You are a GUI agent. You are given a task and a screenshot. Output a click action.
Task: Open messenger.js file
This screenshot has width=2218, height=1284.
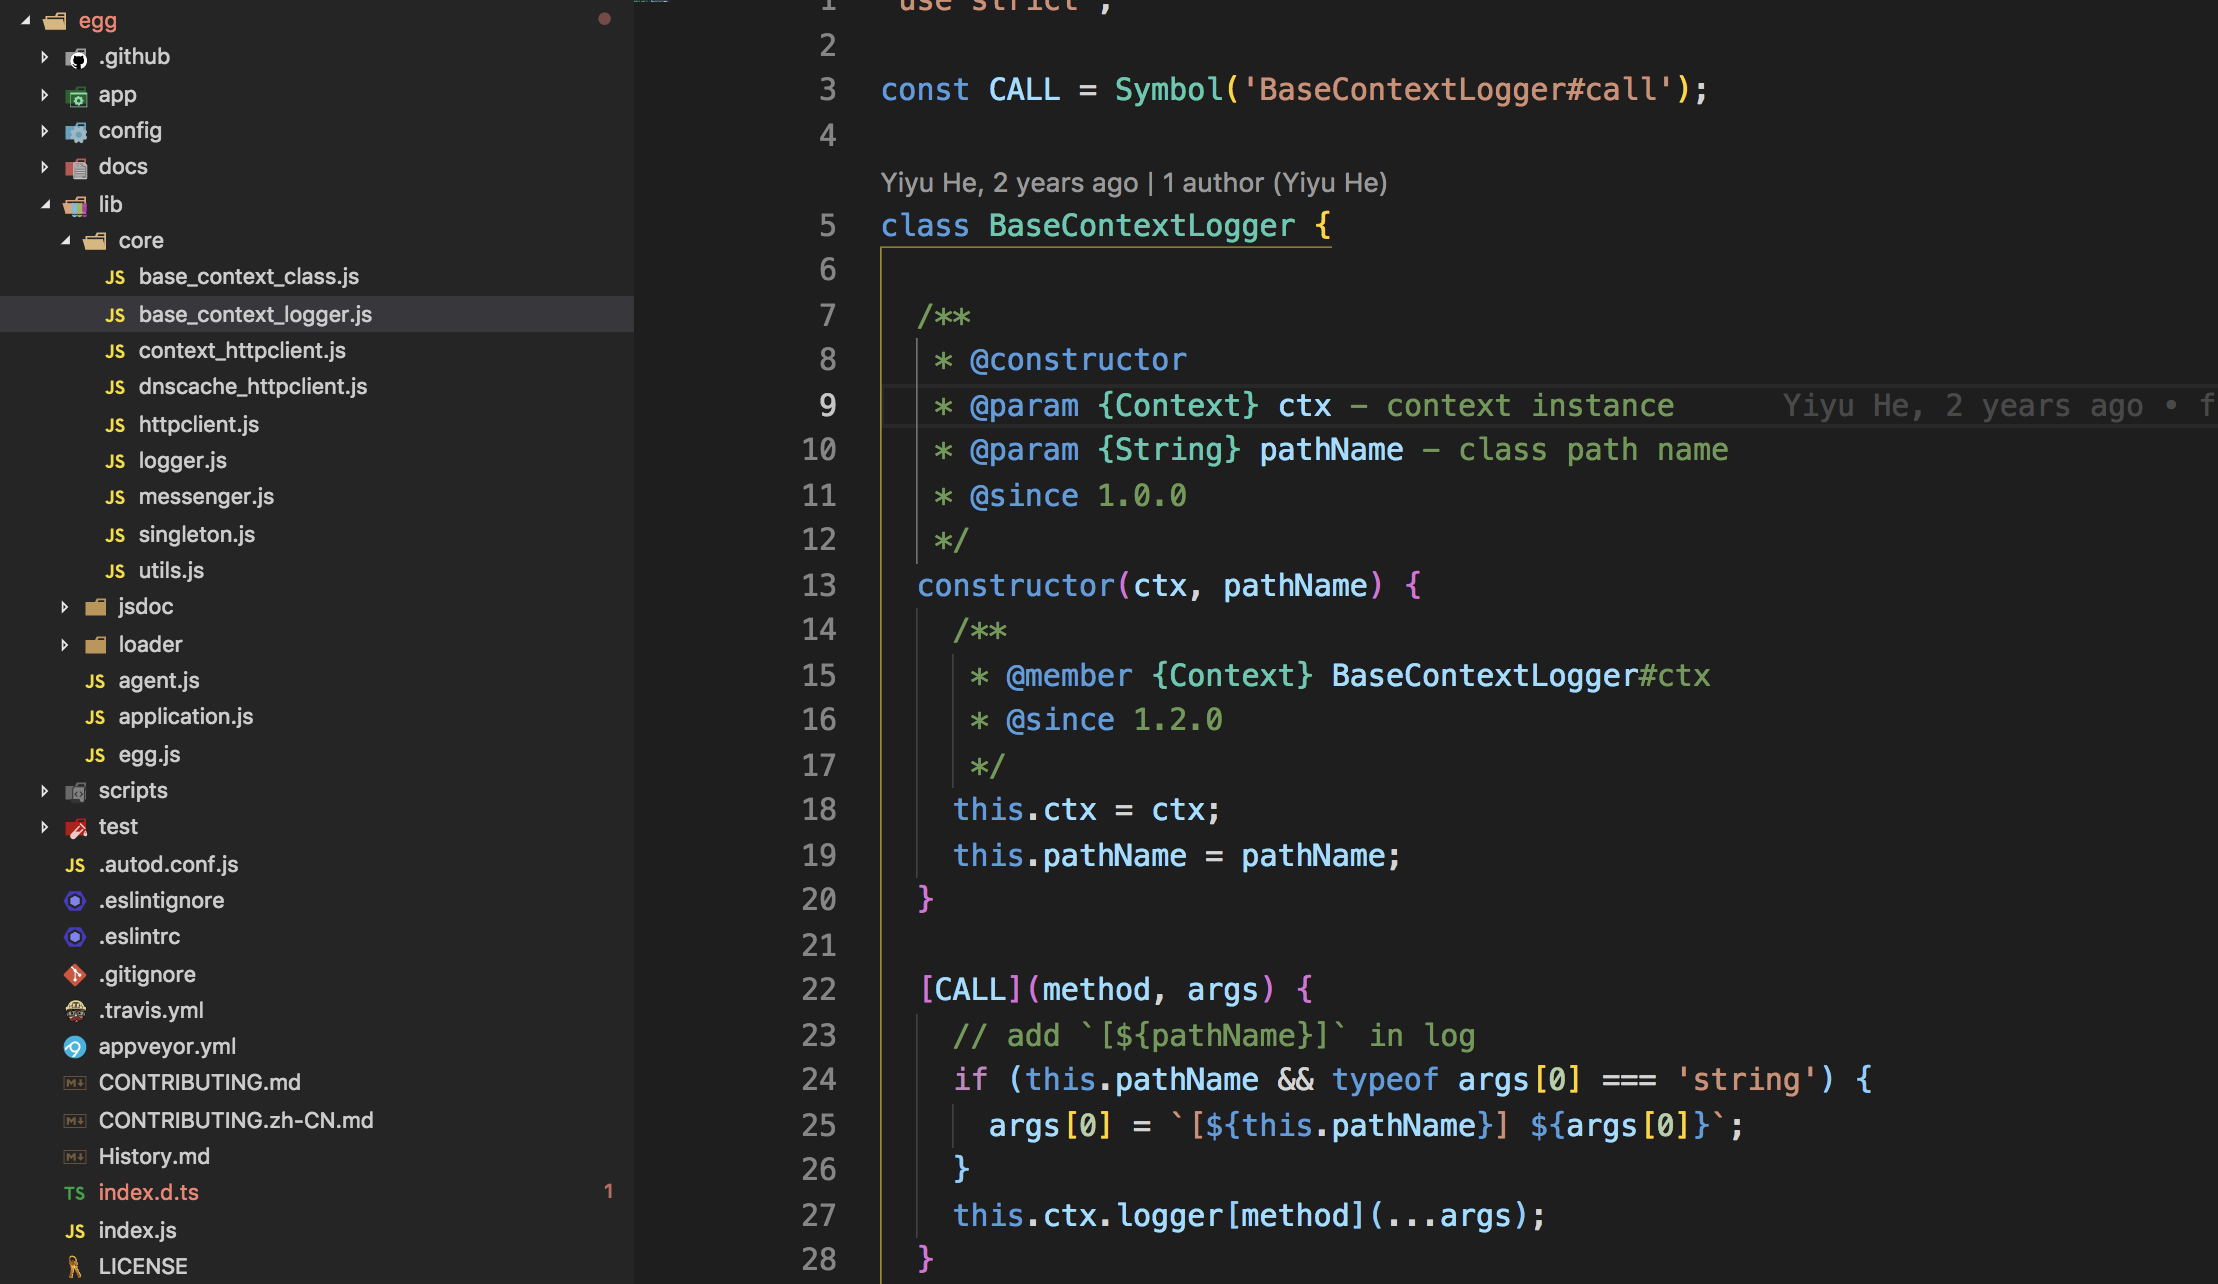pos(206,496)
